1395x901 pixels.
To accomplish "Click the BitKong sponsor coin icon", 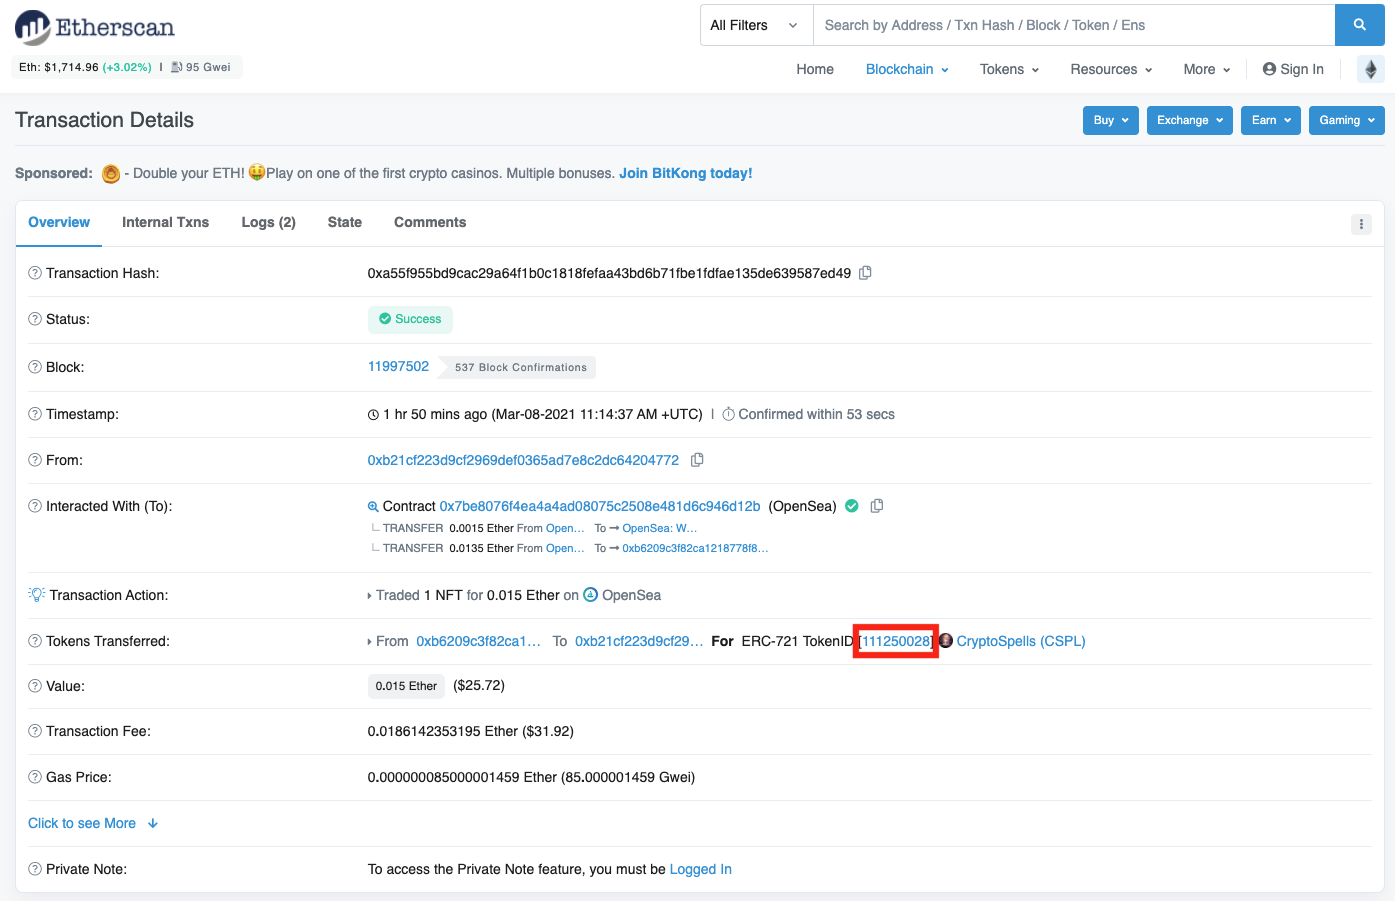I will click(x=111, y=174).
